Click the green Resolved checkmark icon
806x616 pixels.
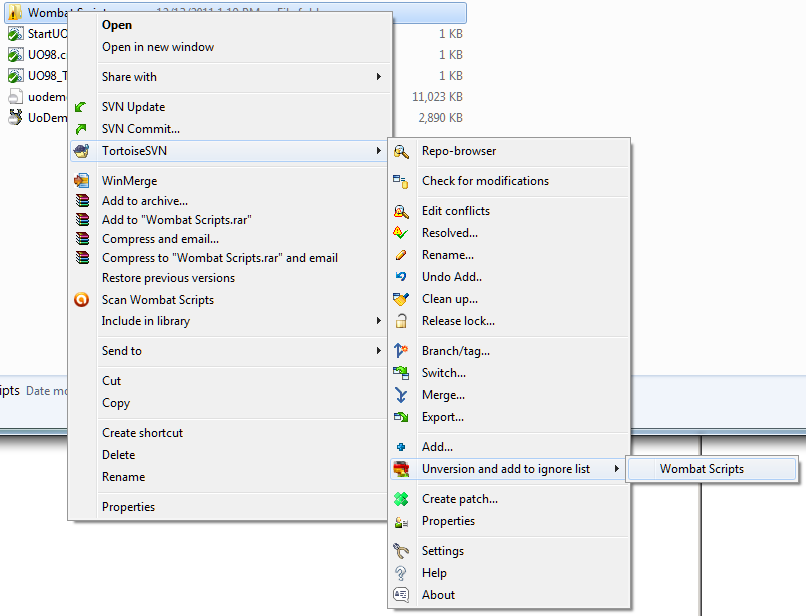tap(401, 233)
